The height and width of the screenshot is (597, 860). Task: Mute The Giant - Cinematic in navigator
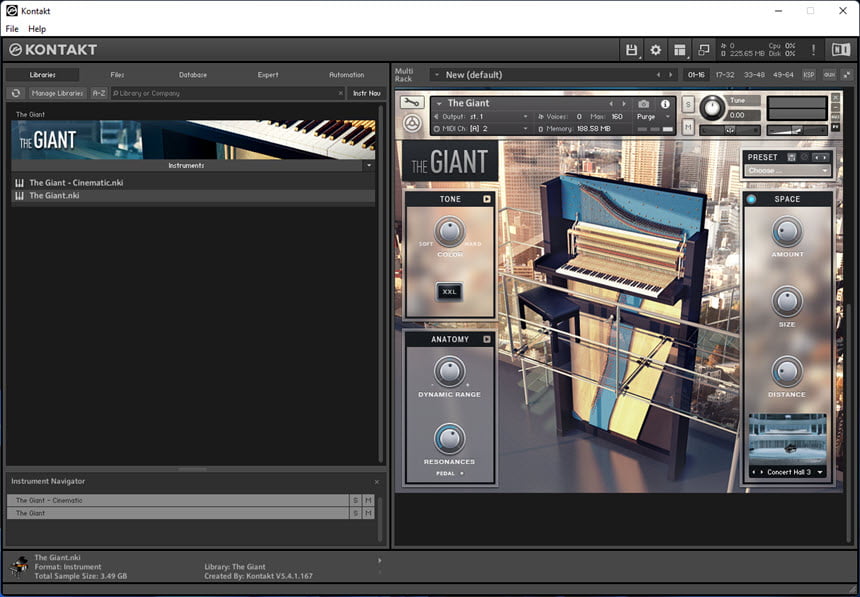pos(368,500)
